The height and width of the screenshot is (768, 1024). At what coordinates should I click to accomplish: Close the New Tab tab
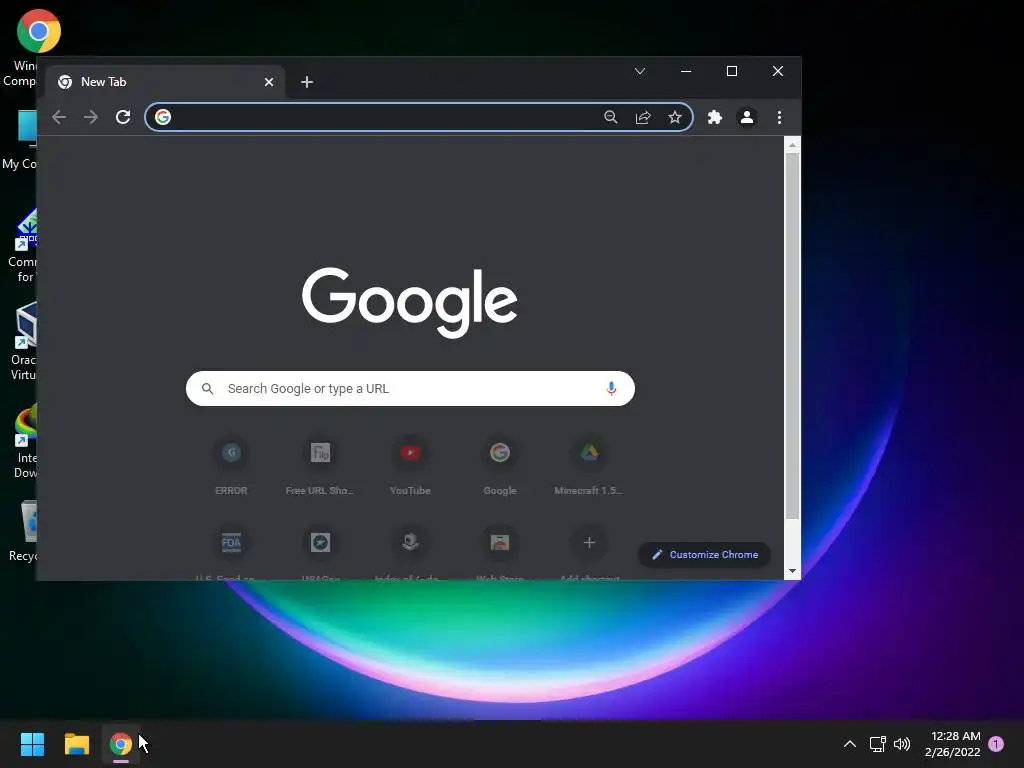(268, 82)
